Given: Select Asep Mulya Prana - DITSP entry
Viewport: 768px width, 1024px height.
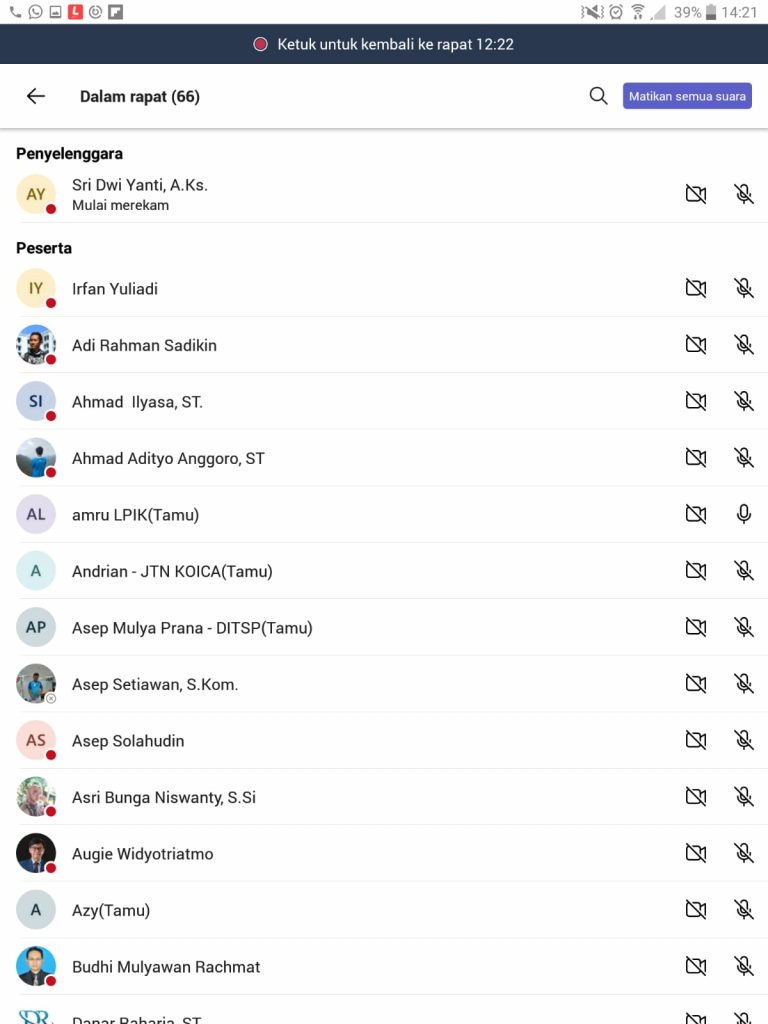Looking at the screenshot, I should (x=384, y=628).
